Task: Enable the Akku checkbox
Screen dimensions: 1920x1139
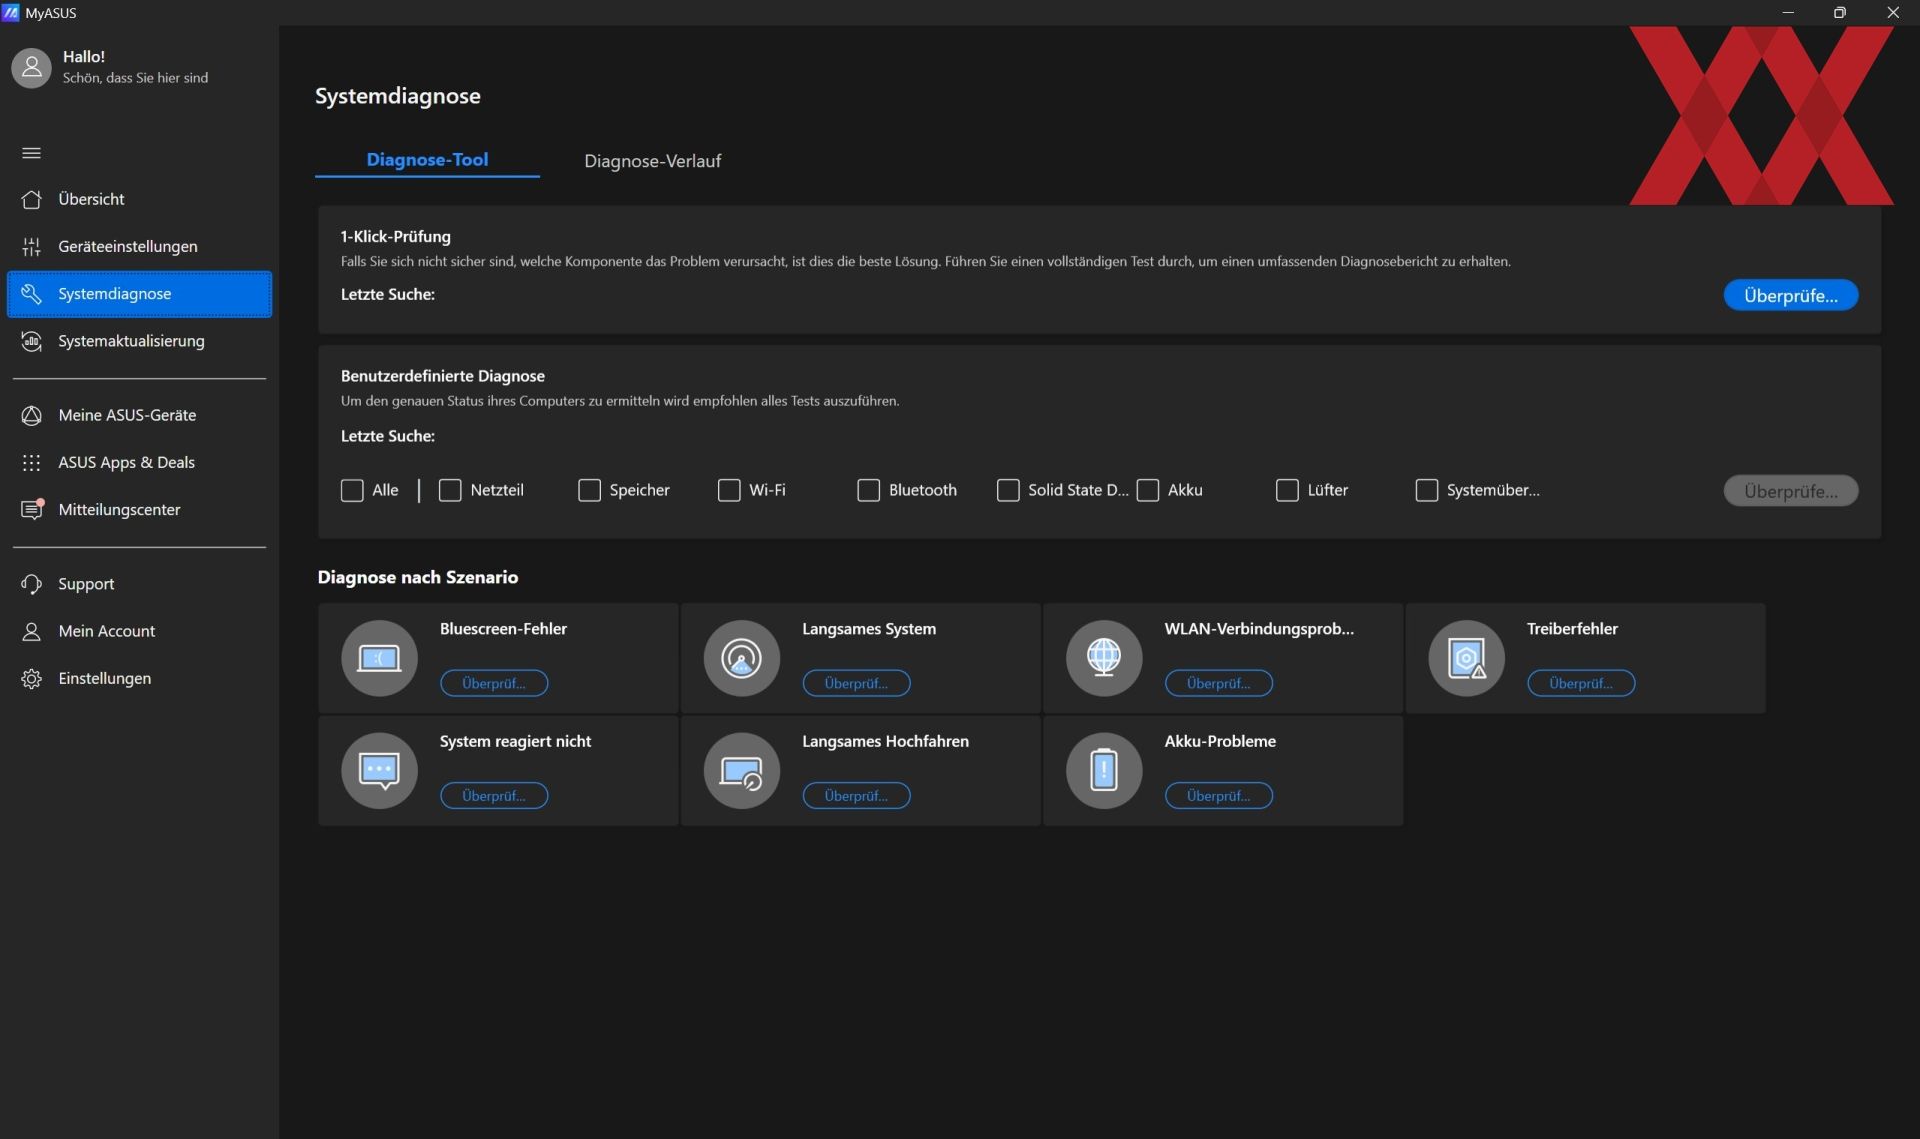Action: point(1148,490)
